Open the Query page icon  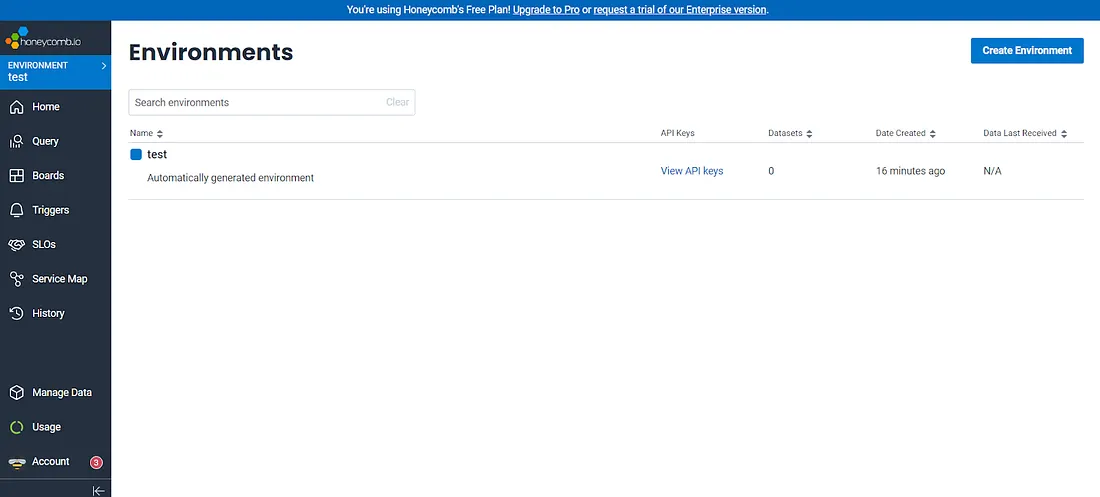[16, 142]
